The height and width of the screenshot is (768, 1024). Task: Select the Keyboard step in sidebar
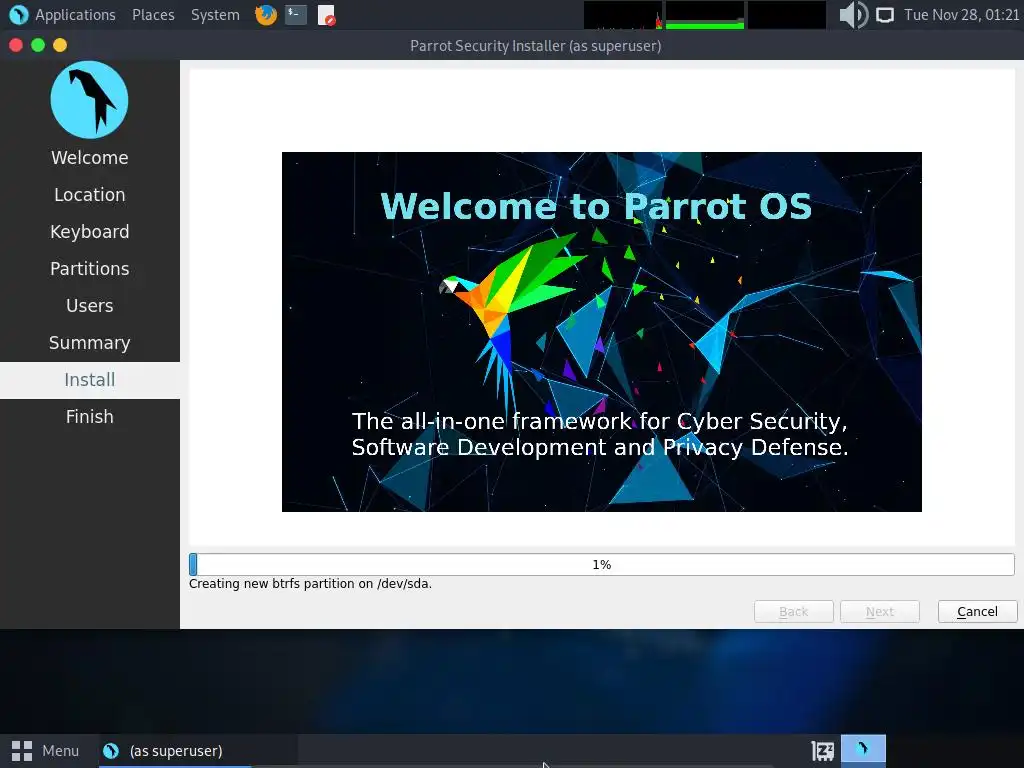(89, 232)
